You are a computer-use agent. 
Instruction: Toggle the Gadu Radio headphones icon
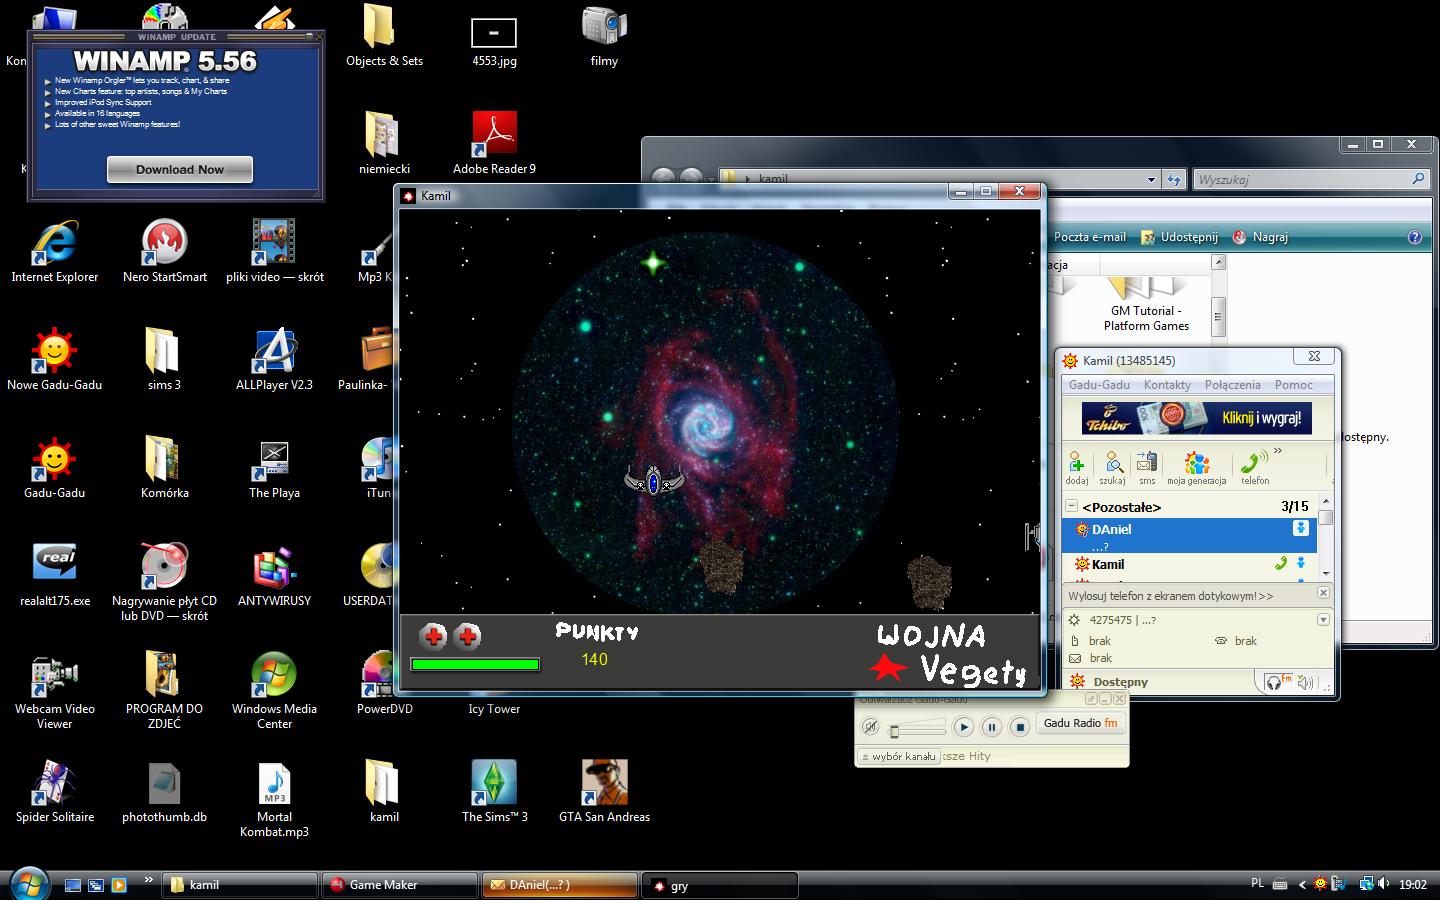click(1275, 682)
